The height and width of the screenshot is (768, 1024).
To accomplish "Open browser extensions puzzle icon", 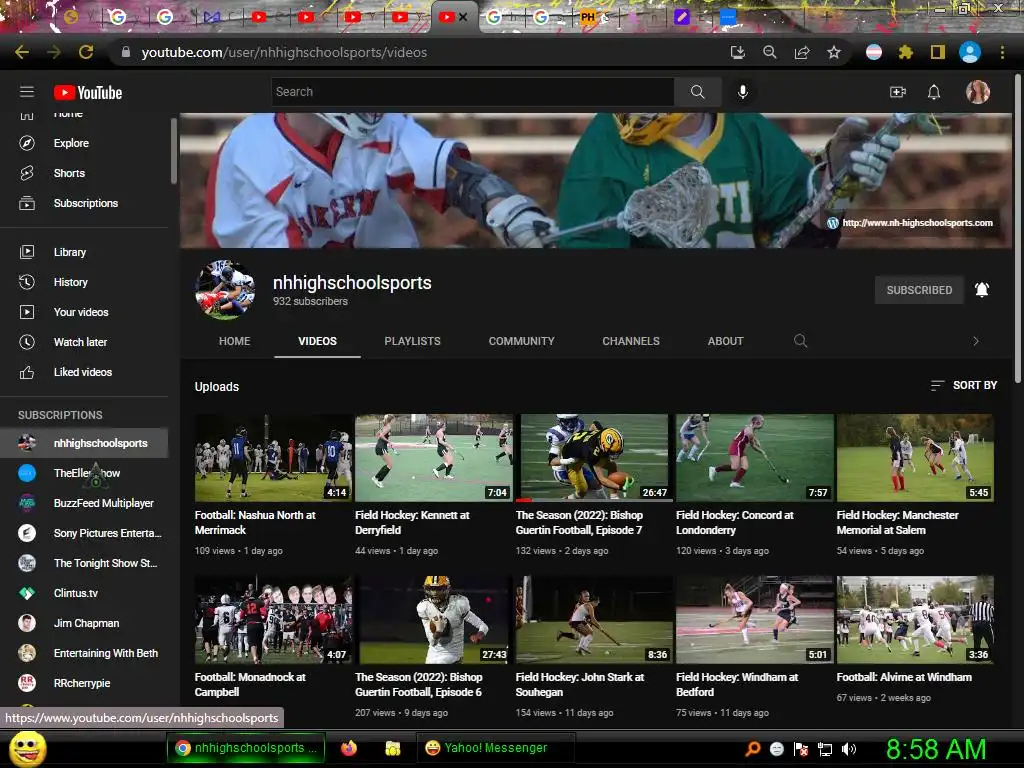I will click(906, 52).
